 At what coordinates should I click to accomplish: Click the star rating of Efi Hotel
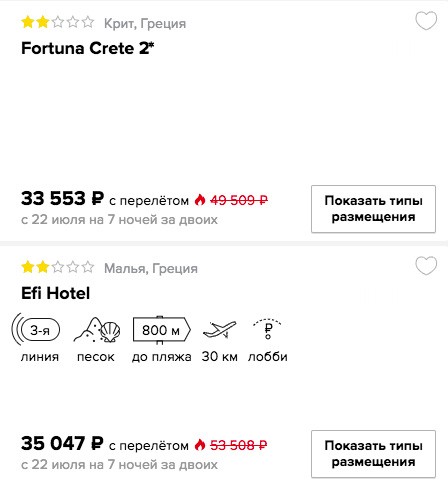point(58,267)
